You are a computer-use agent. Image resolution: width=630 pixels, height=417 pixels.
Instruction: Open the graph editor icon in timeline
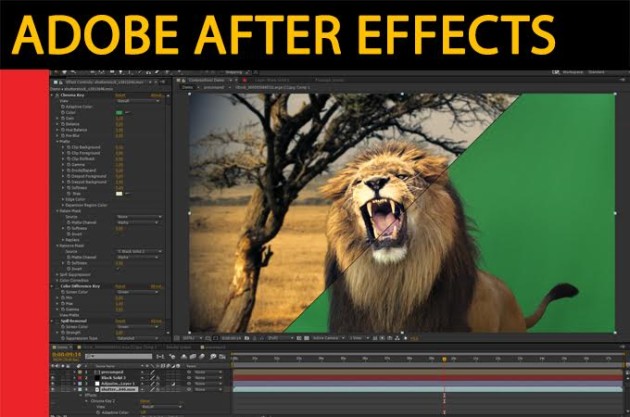point(222,356)
